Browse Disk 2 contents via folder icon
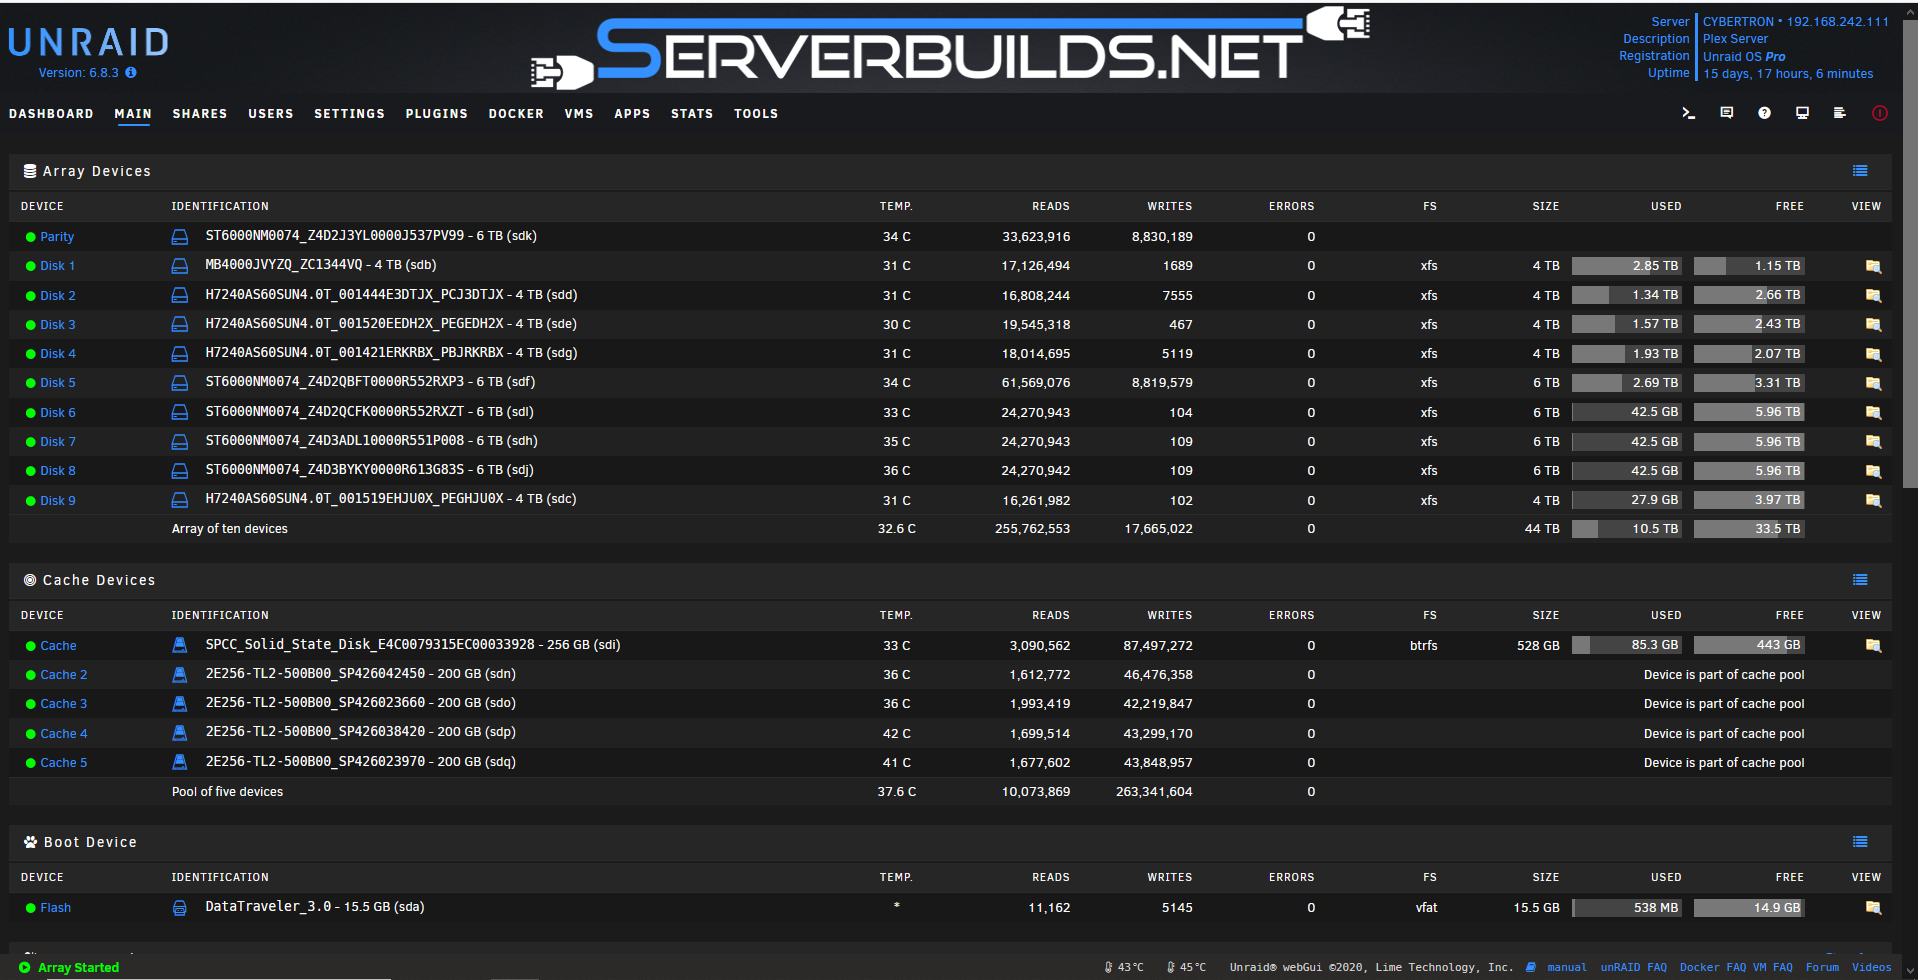Viewport: 1918px width, 980px height. click(x=1873, y=295)
